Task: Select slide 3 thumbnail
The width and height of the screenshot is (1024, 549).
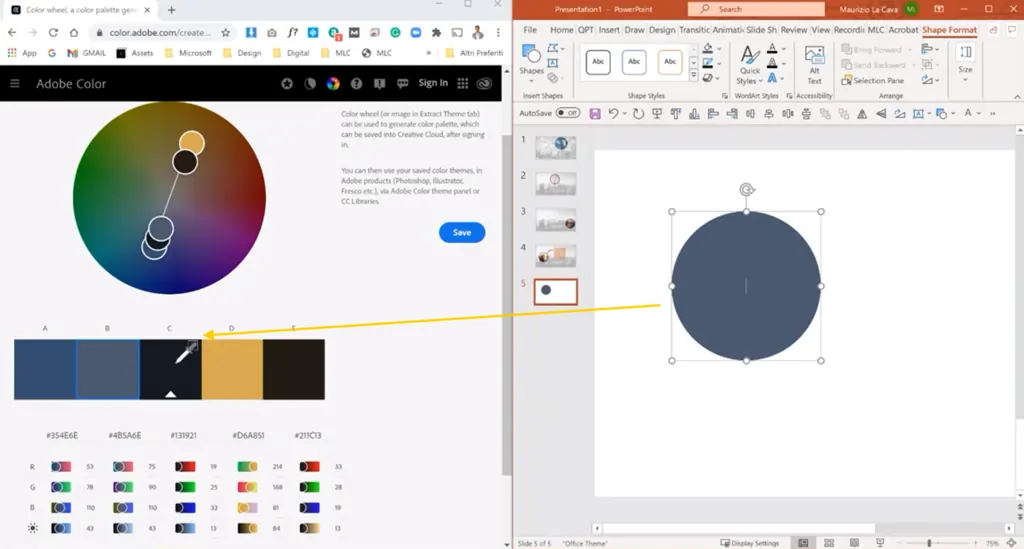Action: (x=556, y=220)
